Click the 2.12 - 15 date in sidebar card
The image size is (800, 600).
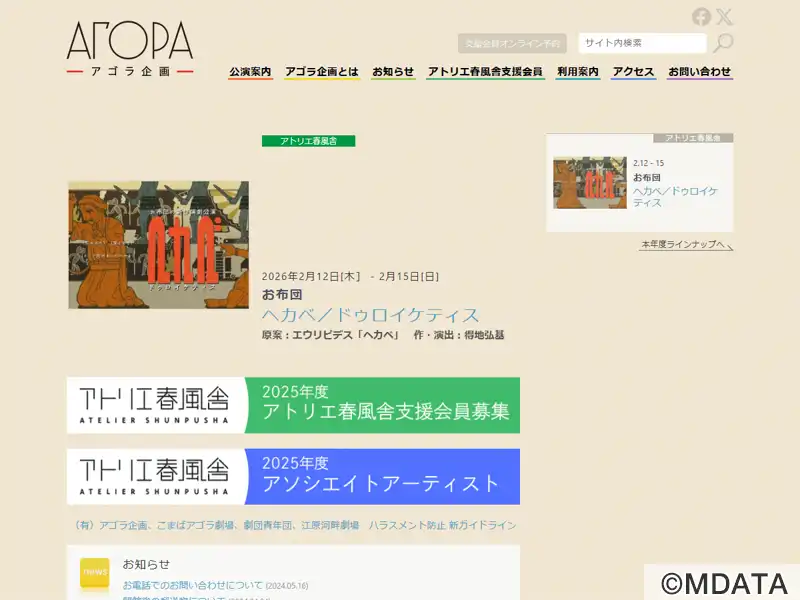[x=648, y=163]
